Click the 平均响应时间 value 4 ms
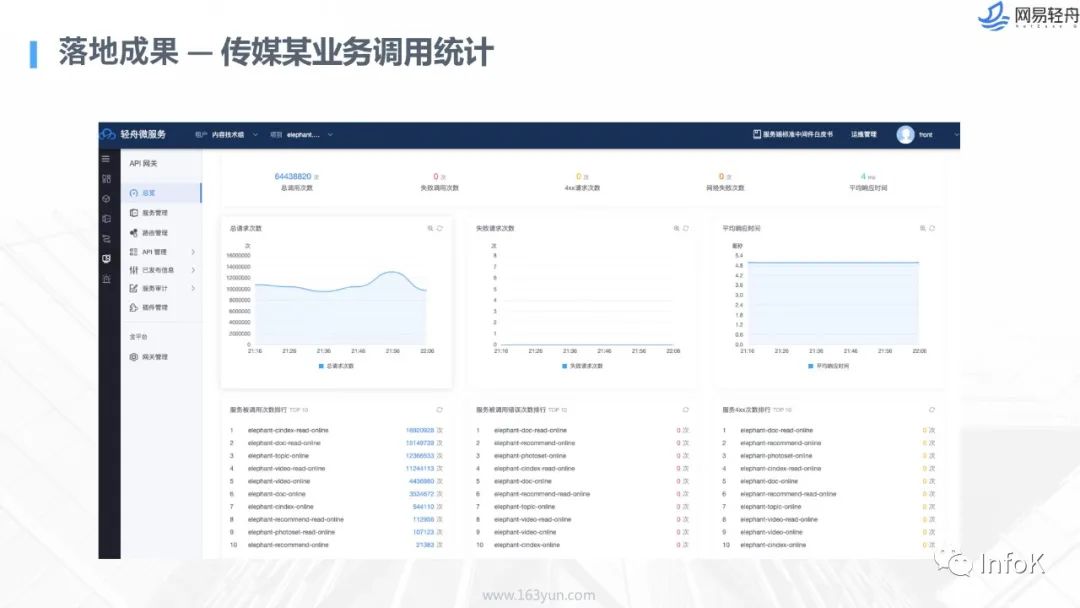This screenshot has height=608, width=1080. [867, 176]
